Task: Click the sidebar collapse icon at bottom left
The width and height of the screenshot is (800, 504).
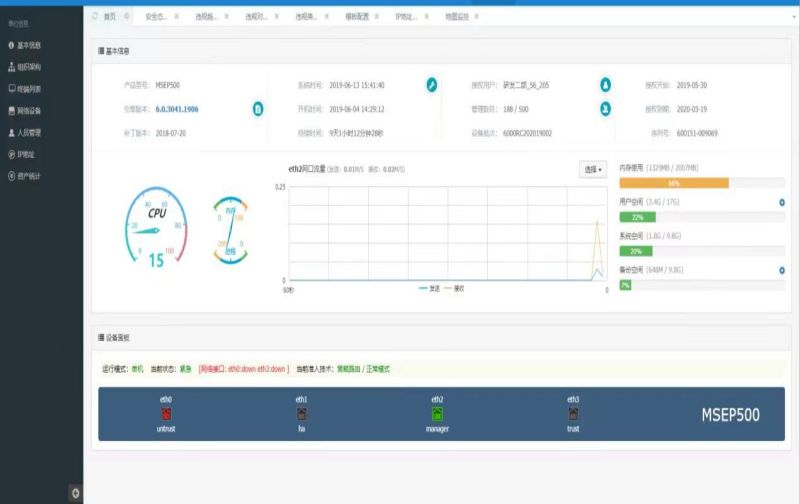Action: click(76, 493)
